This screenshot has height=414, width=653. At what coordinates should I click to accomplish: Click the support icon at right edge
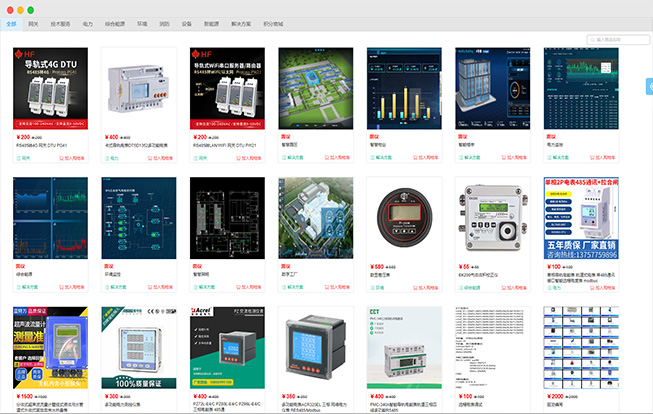click(x=647, y=88)
